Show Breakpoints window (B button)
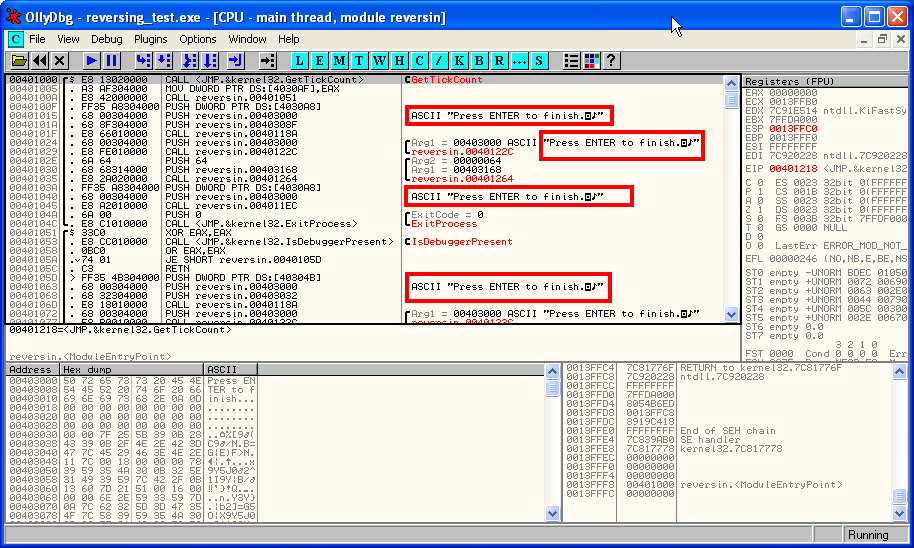The width and height of the screenshot is (914, 548). (479, 61)
